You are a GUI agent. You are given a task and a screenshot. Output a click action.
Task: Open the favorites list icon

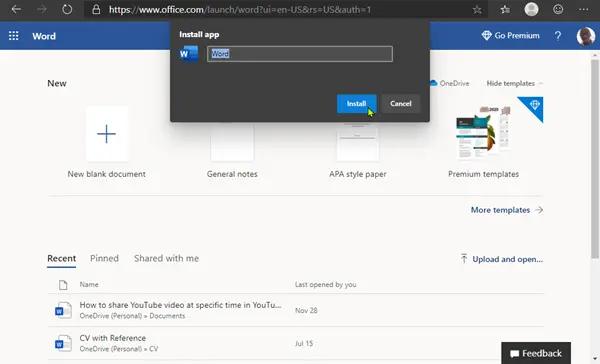505,10
